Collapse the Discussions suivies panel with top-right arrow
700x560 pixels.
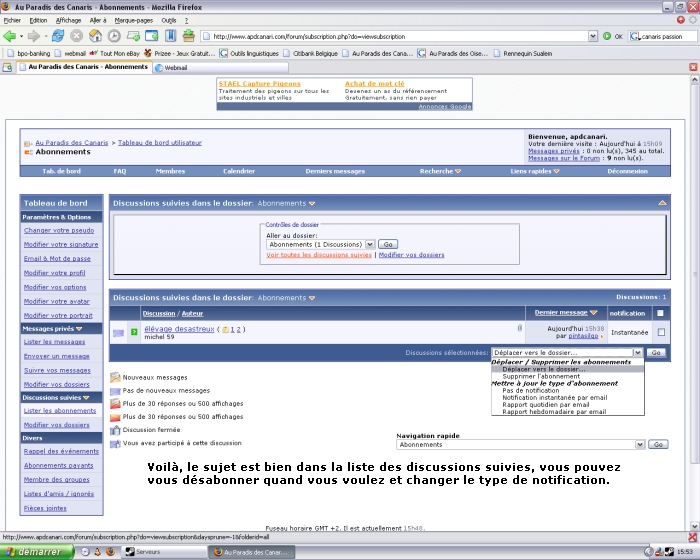coord(662,203)
